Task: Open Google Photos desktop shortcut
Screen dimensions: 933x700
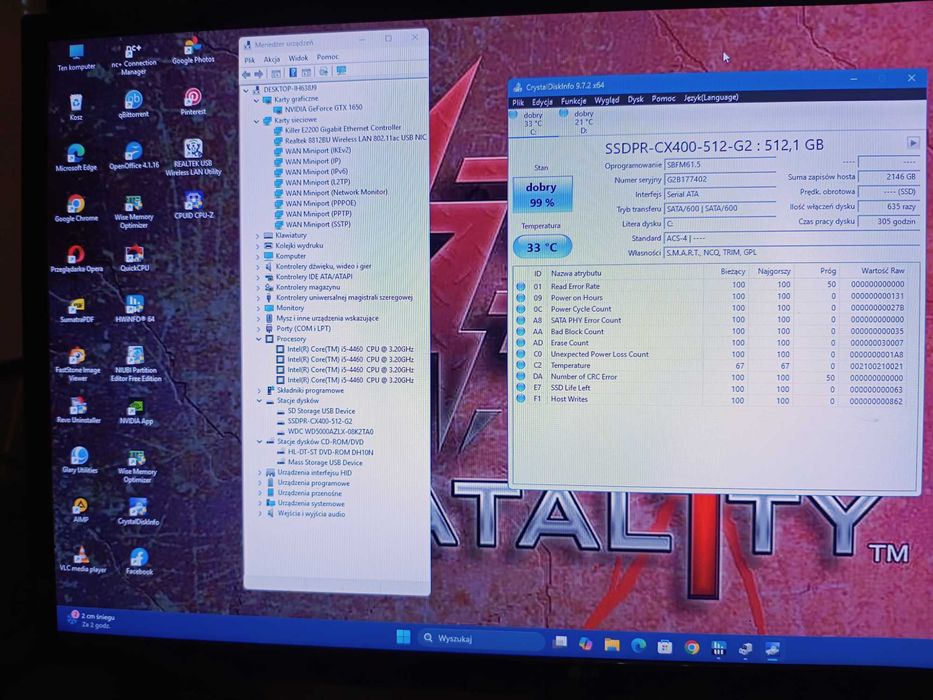Action: (193, 50)
